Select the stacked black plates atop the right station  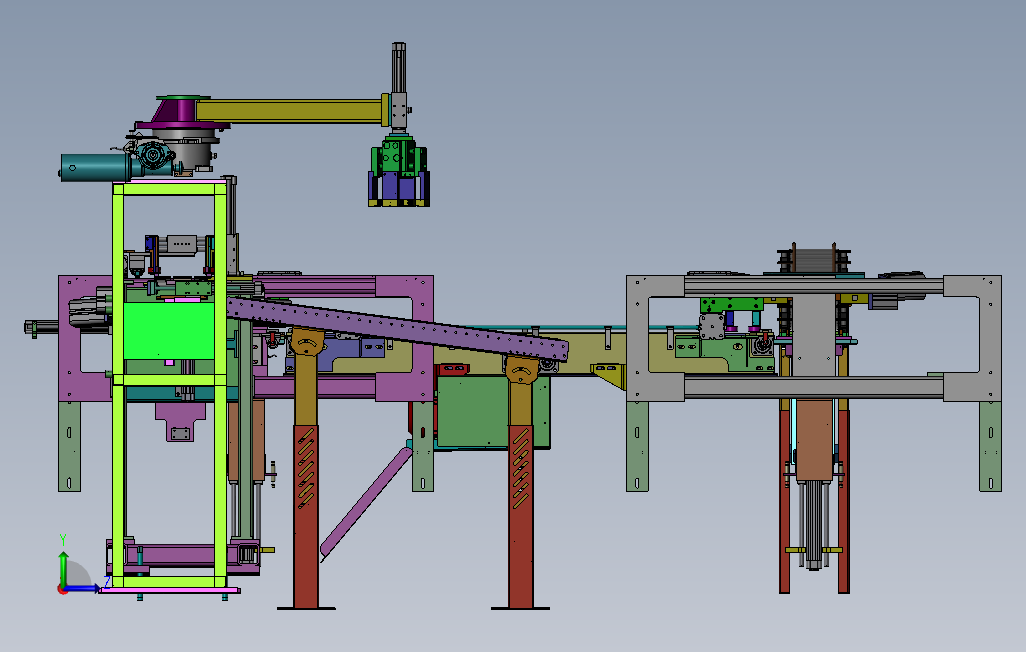tap(814, 259)
